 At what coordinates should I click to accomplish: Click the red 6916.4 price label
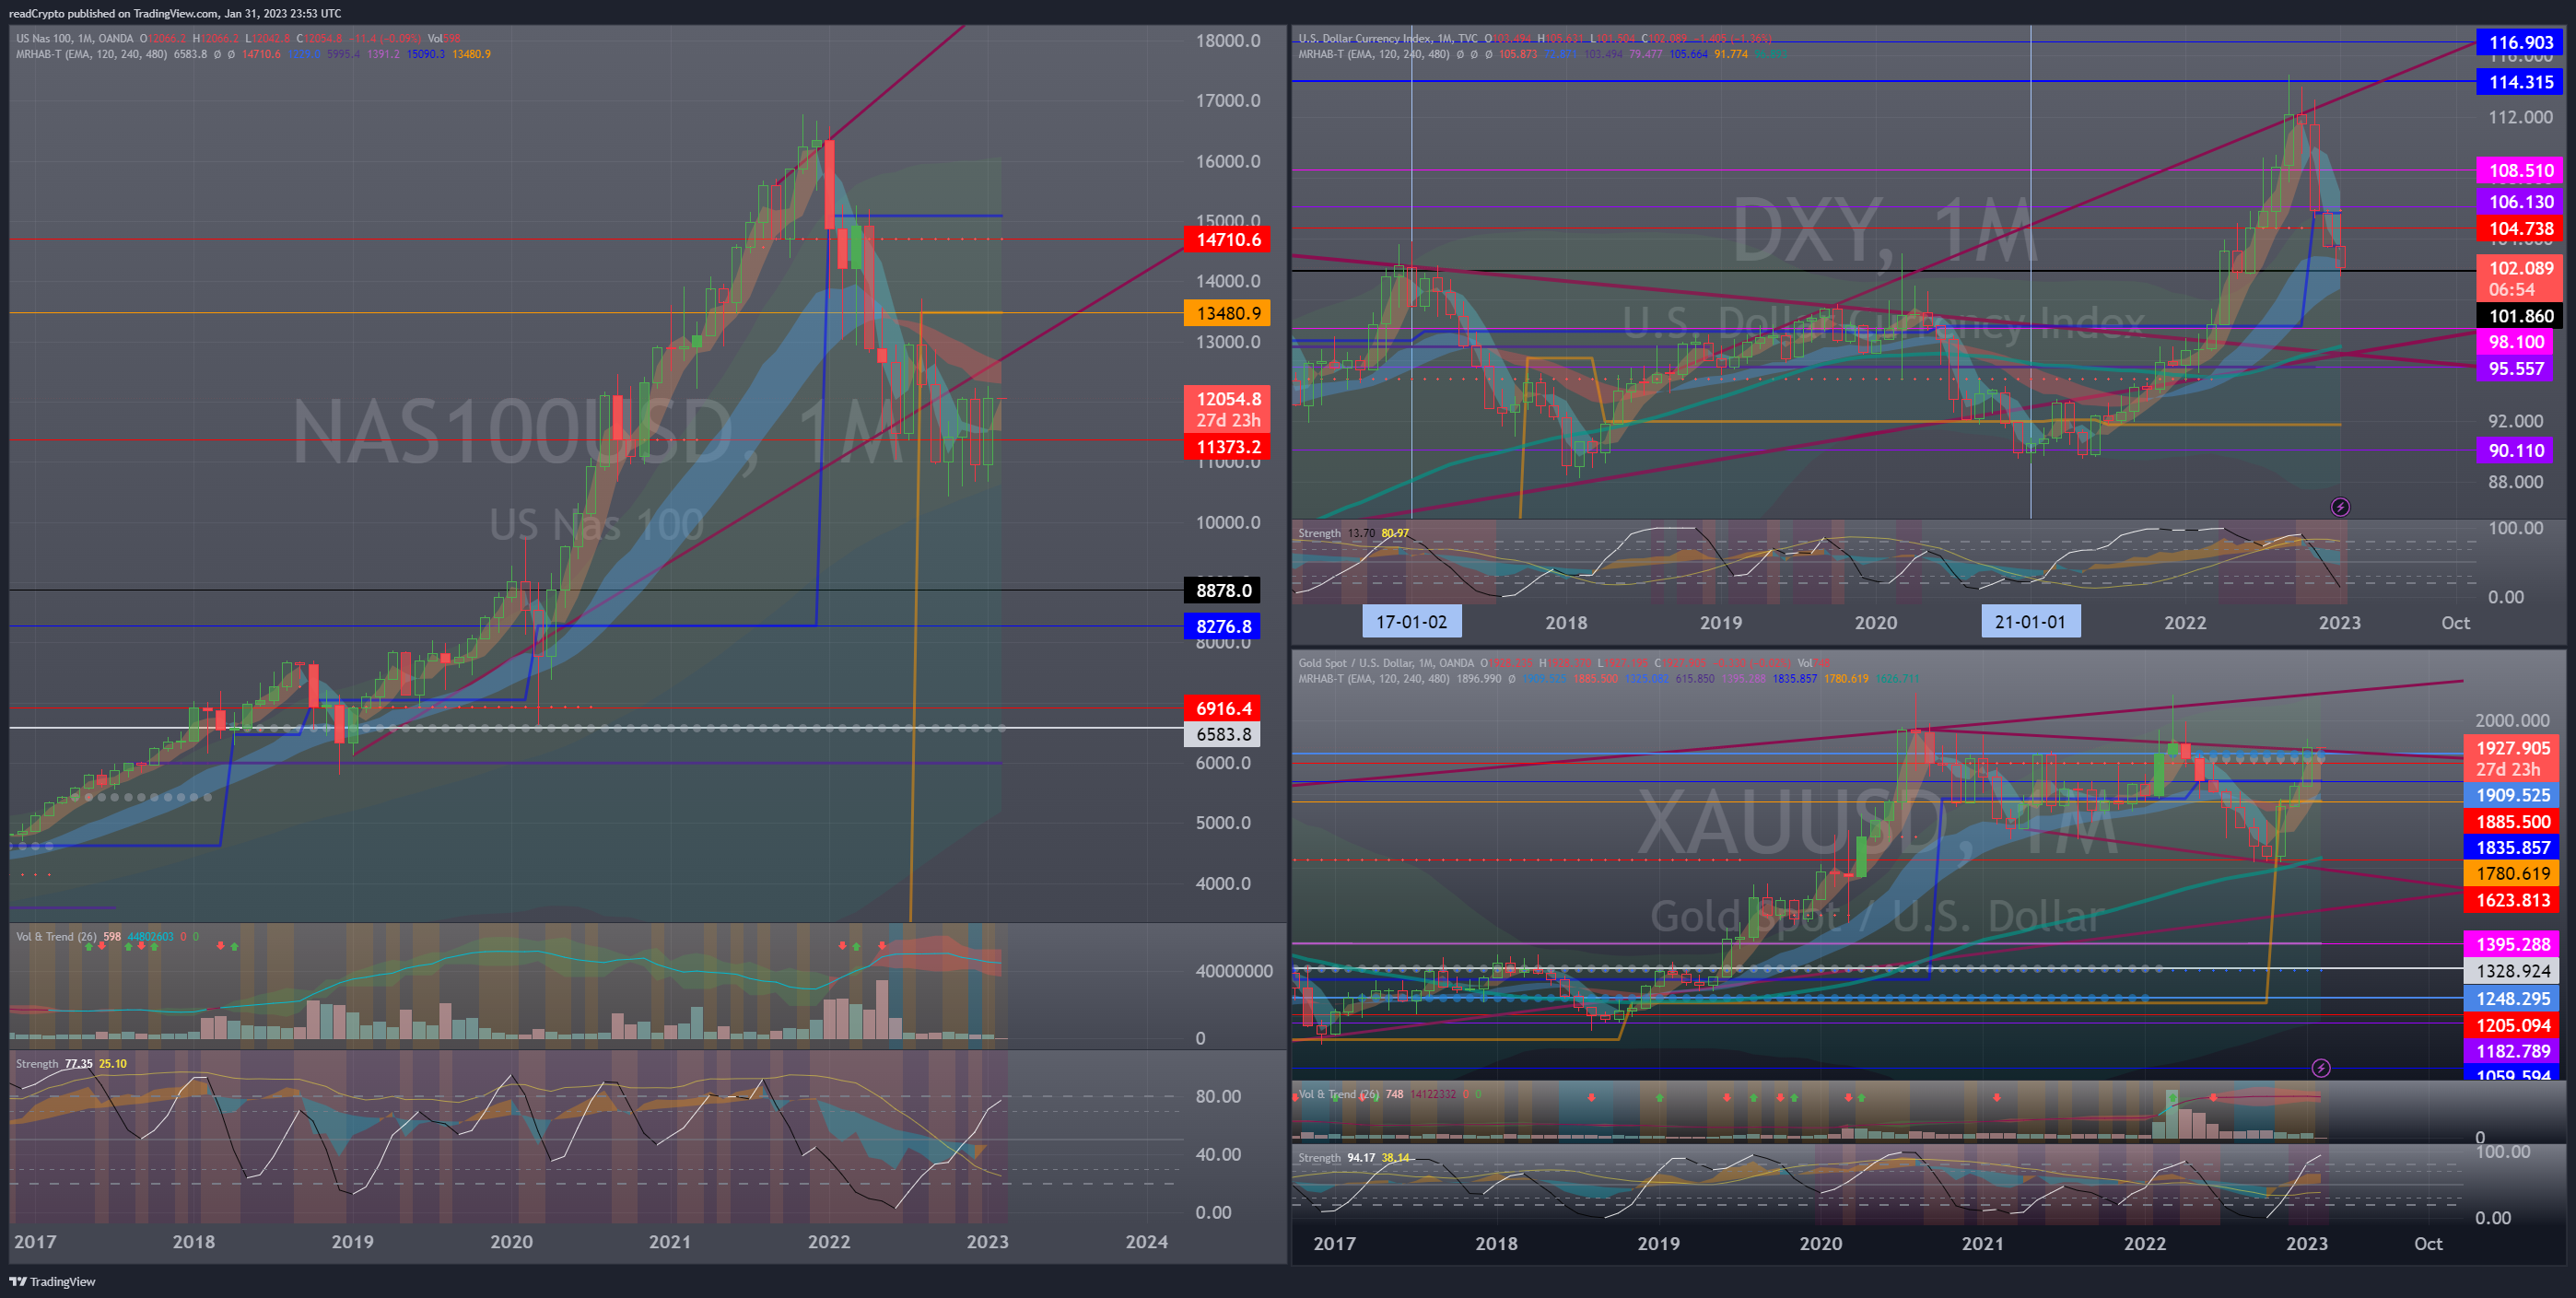click(1223, 709)
